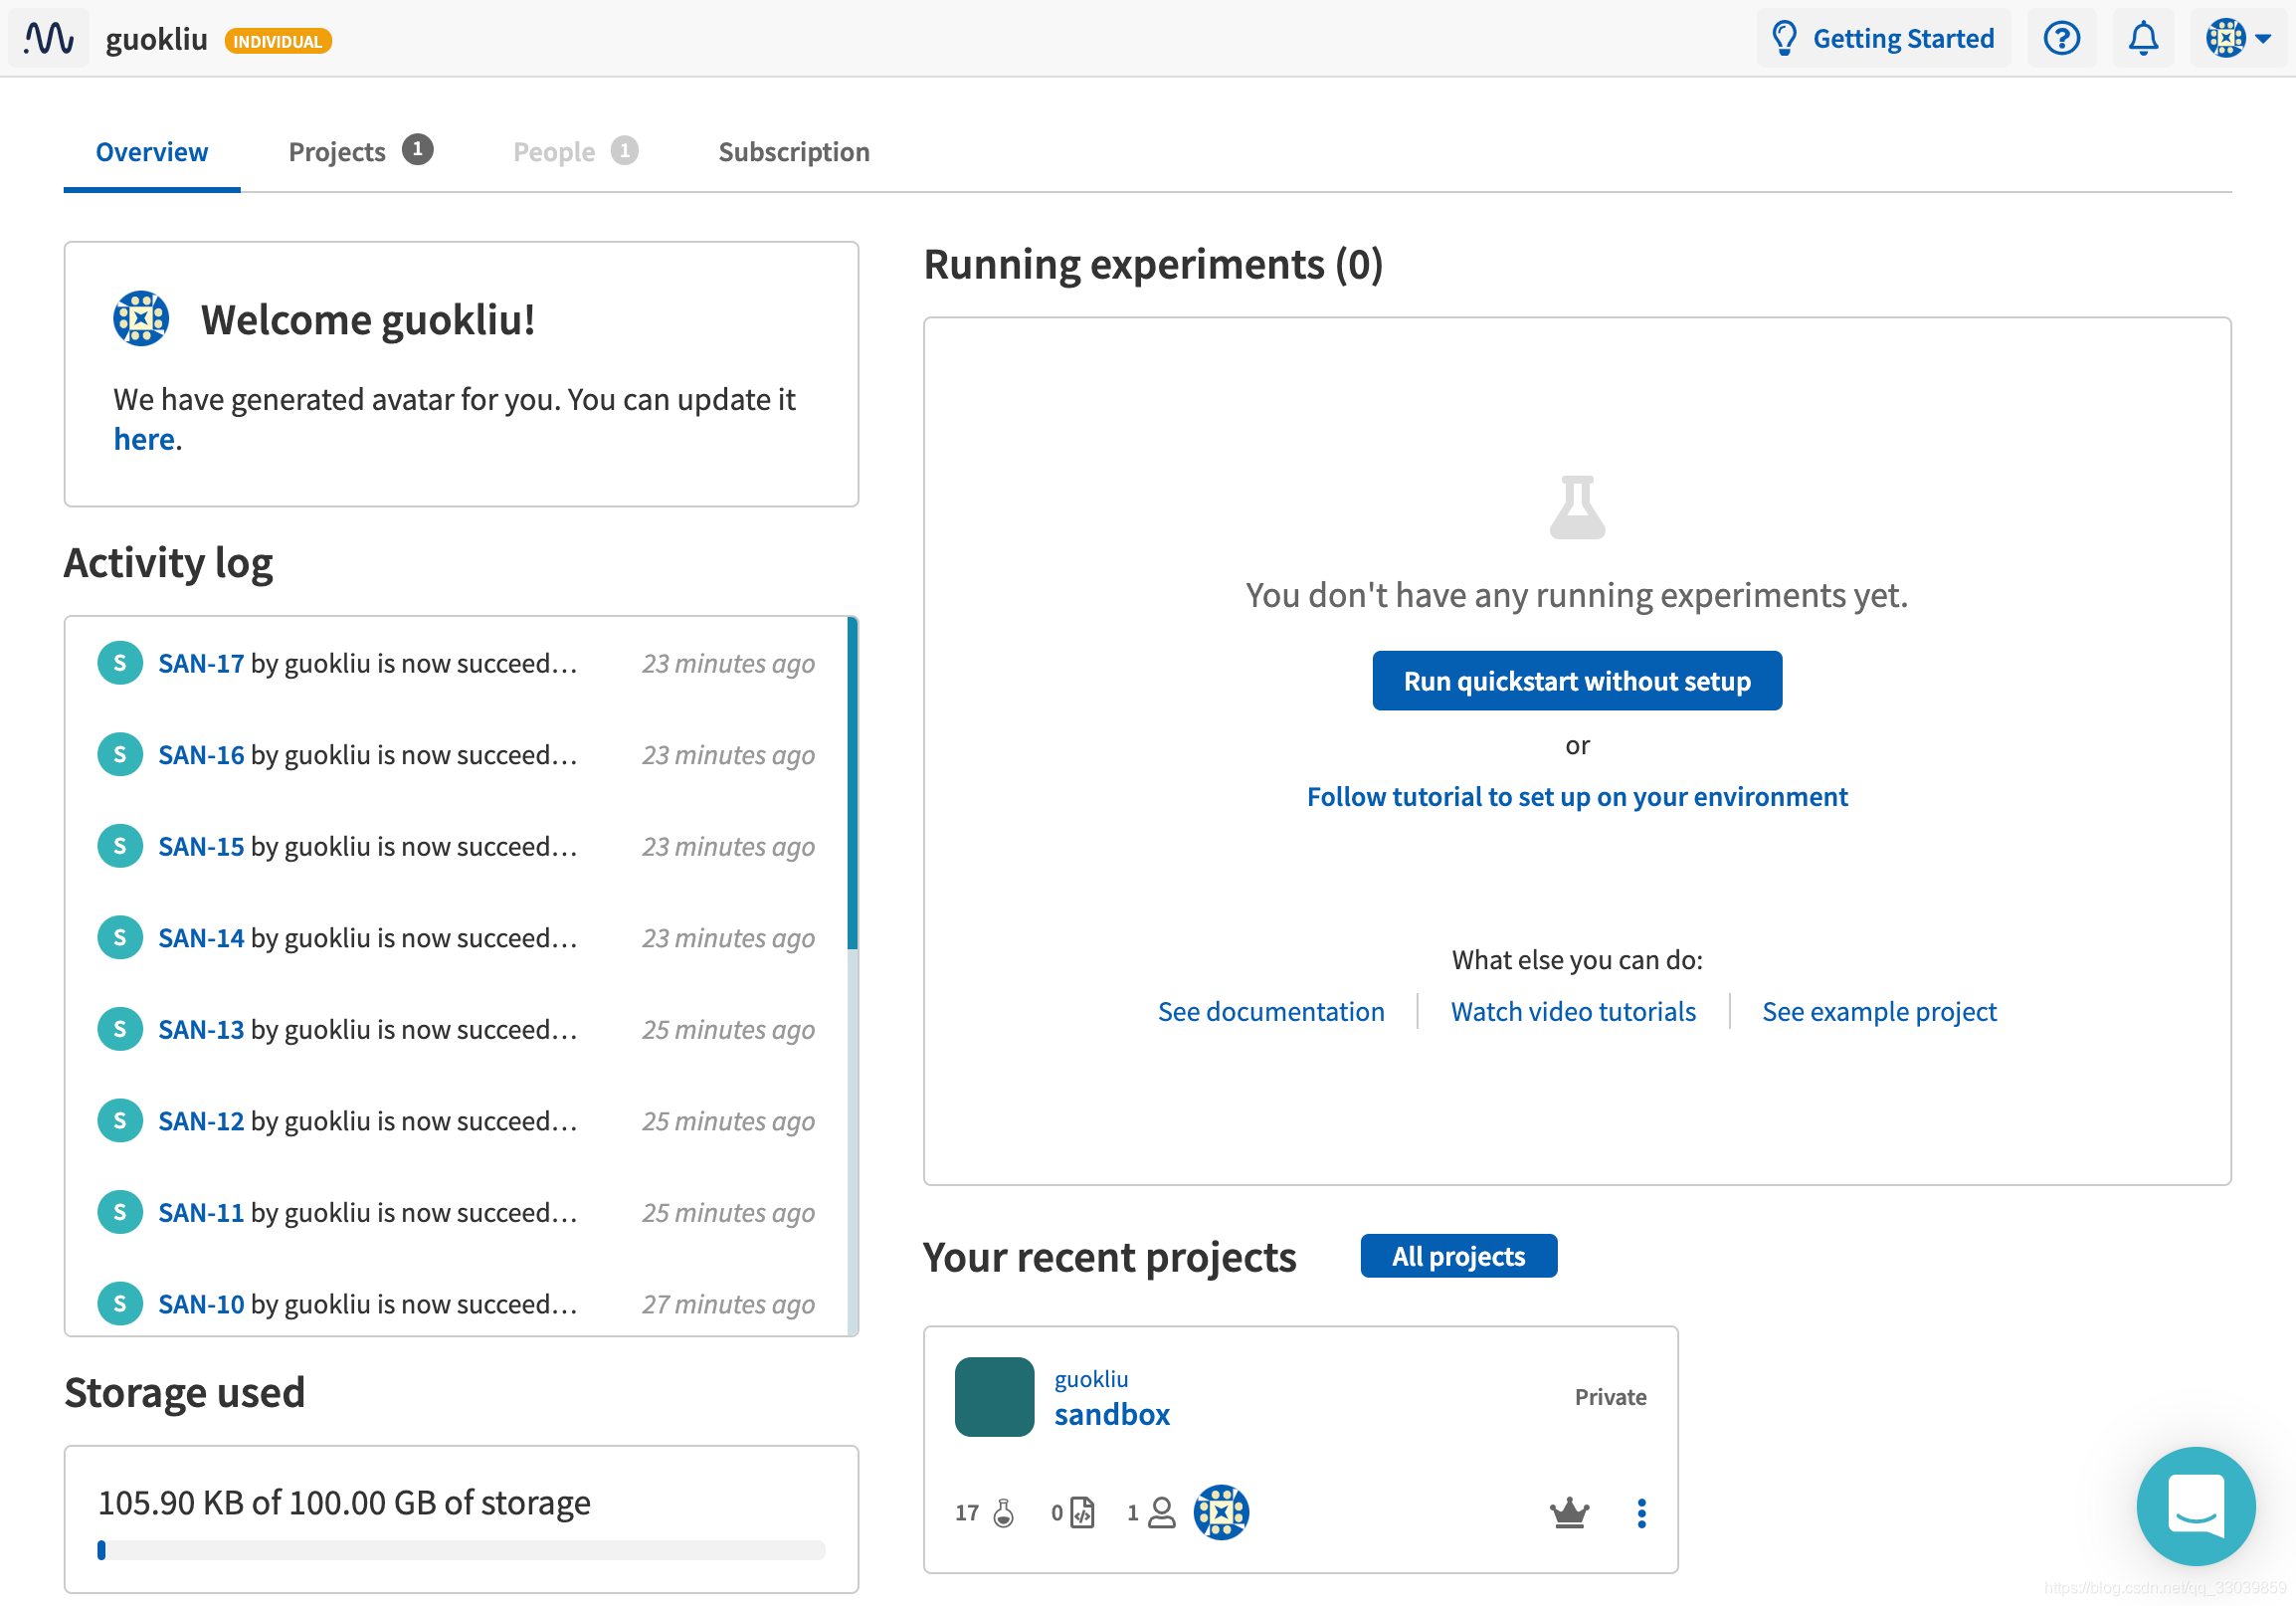Open the help question mark icon
2296x1606 pixels.
coord(2061,39)
